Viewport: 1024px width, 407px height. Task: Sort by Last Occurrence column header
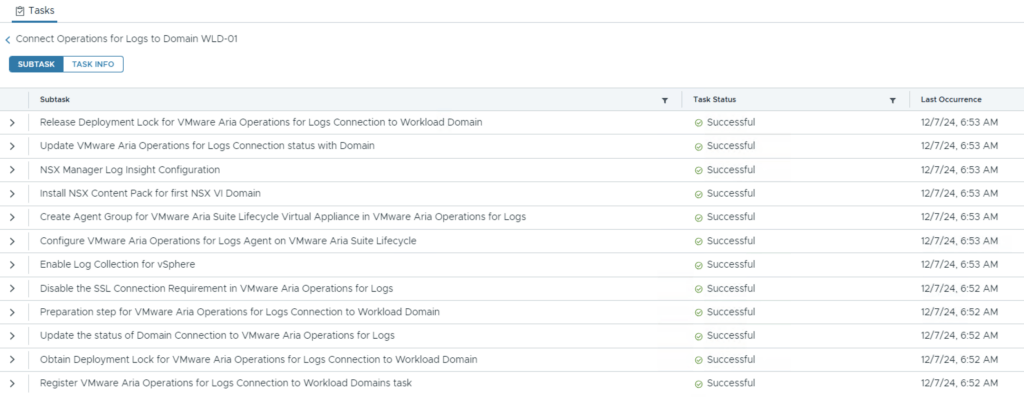950,100
